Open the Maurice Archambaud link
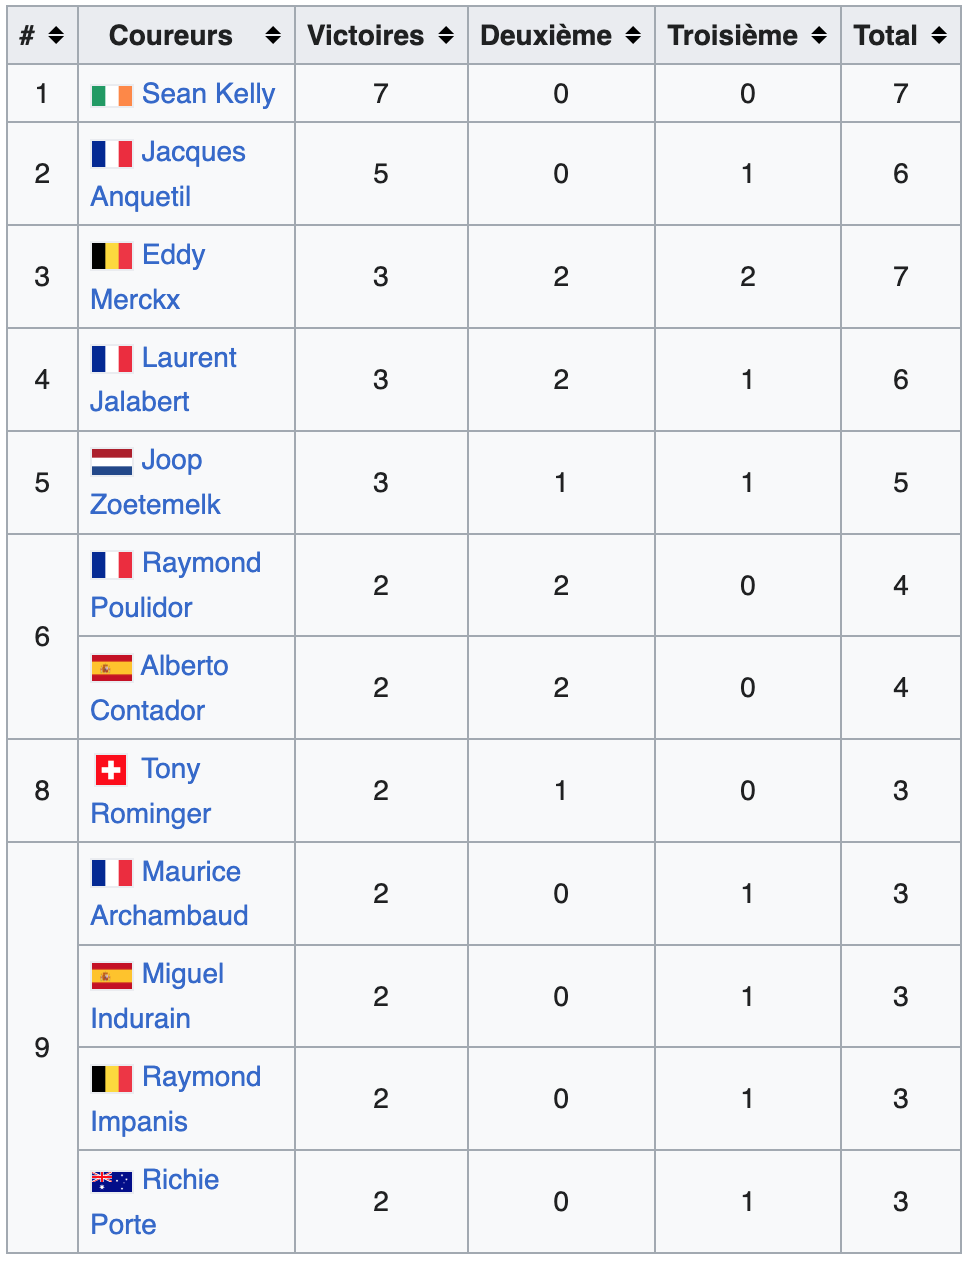Image resolution: width=966 pixels, height=1262 pixels. [191, 872]
